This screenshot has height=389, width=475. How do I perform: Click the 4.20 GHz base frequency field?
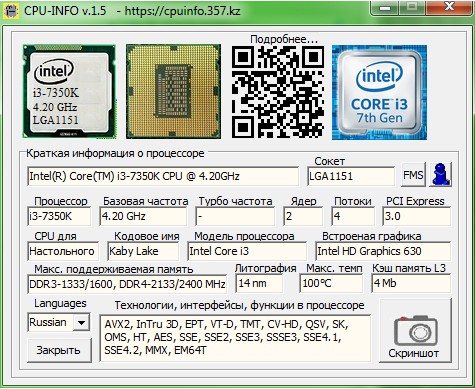coord(143,216)
